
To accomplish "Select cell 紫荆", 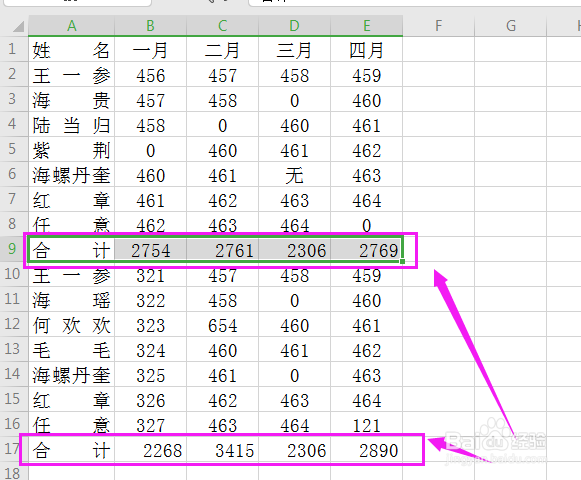I will [x=72, y=150].
